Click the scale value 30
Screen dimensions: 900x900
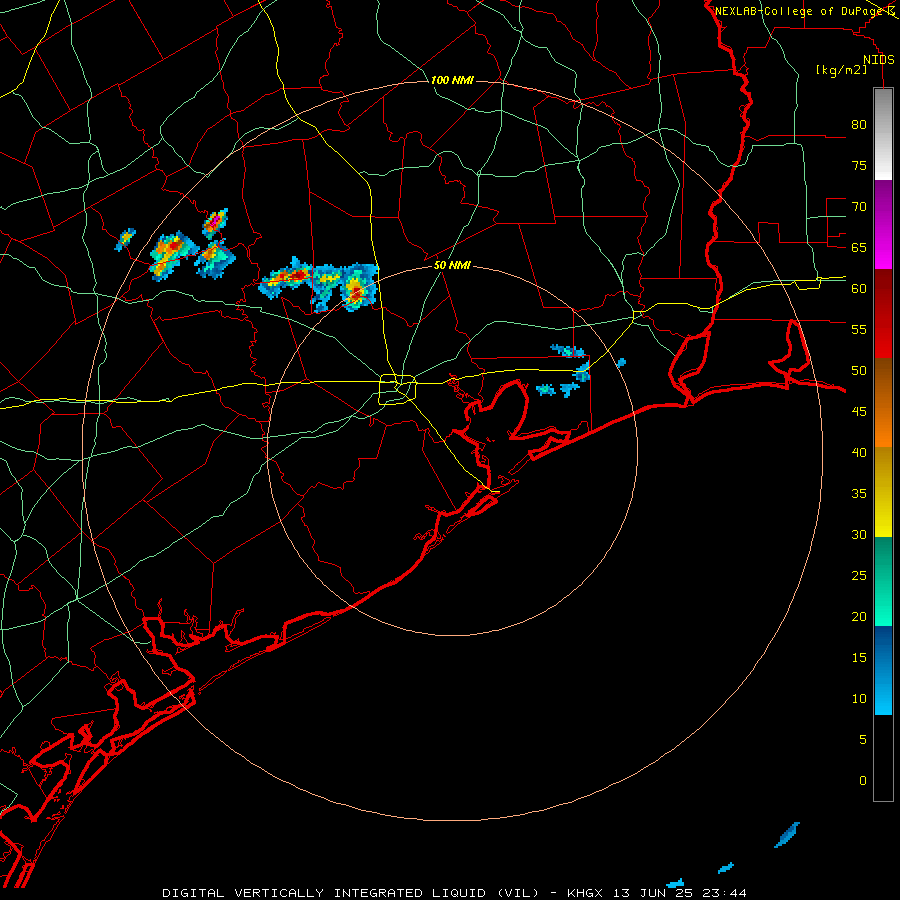point(859,534)
